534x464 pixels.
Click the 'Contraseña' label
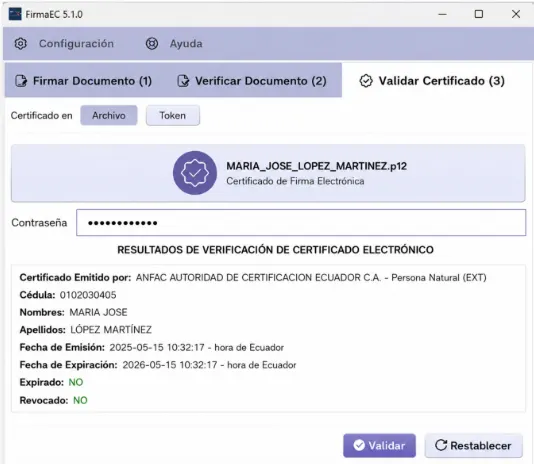[39, 223]
